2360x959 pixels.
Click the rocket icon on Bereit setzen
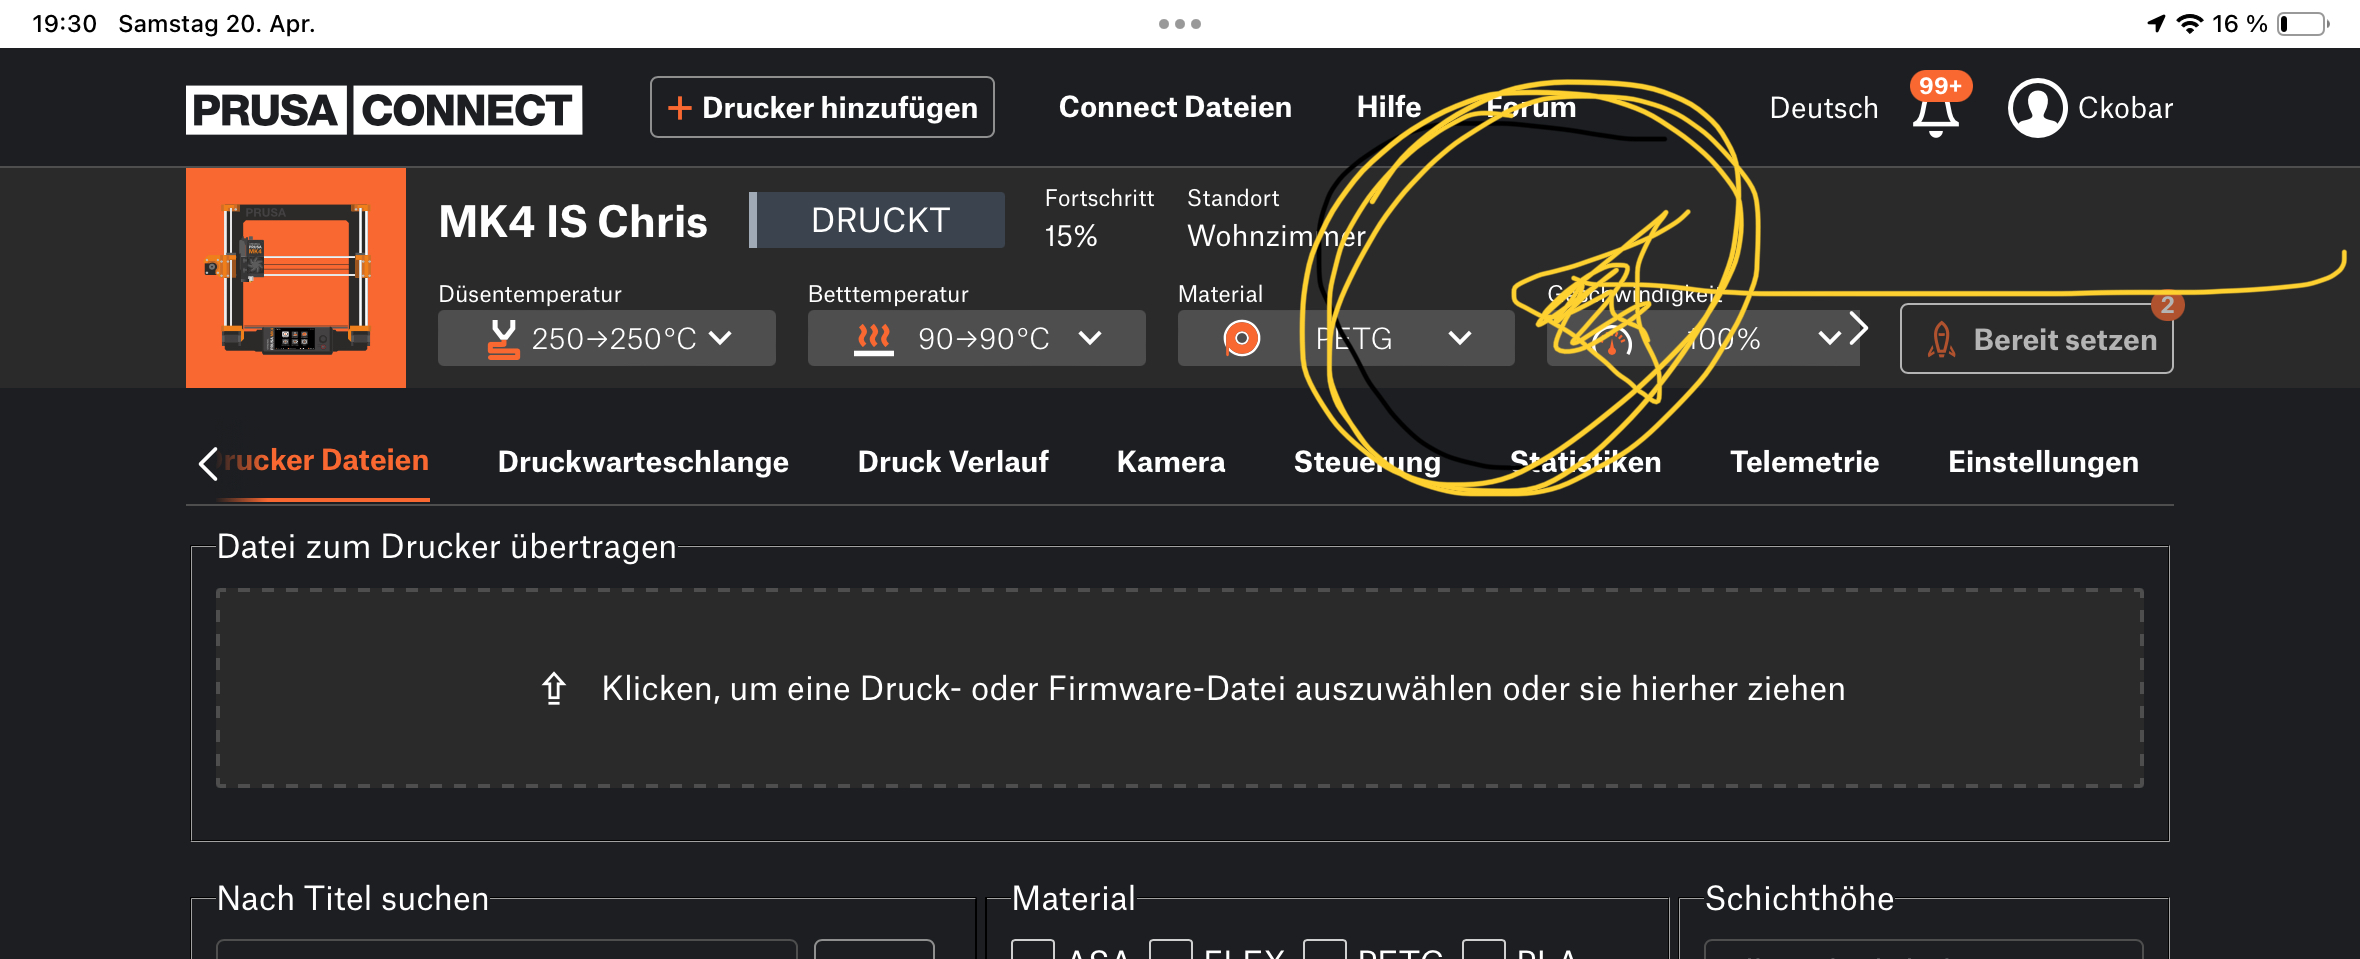click(1941, 340)
